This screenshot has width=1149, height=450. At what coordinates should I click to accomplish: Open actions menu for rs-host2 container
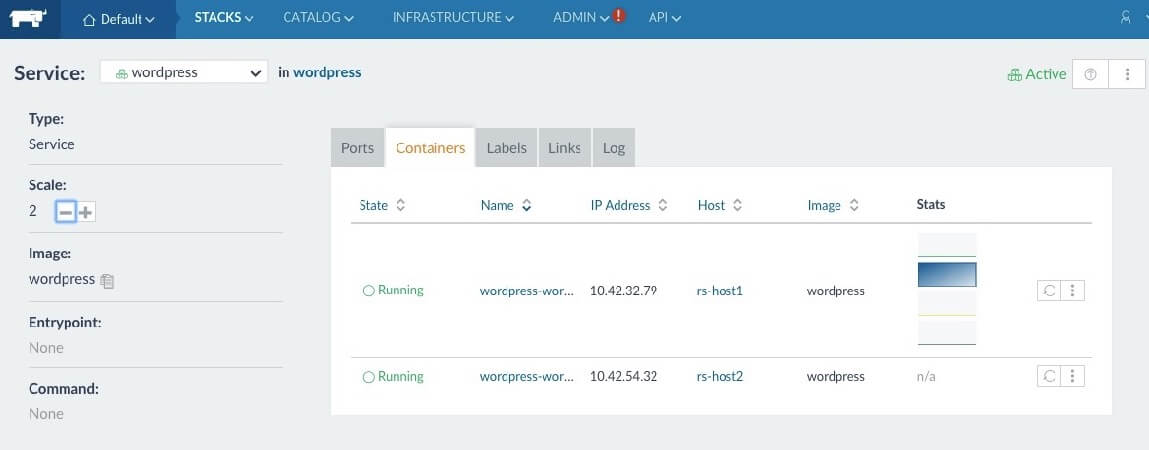pyautogui.click(x=1072, y=376)
